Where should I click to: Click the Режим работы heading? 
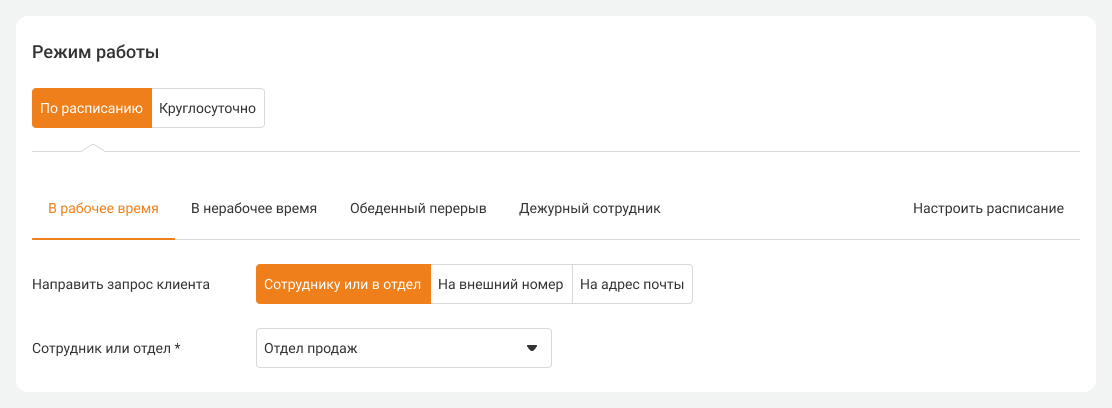pyautogui.click(x=96, y=52)
